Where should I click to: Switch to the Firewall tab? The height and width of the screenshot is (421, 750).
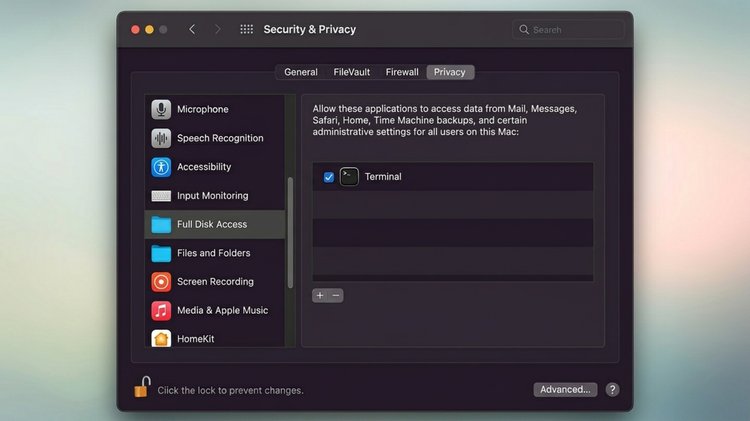click(402, 72)
